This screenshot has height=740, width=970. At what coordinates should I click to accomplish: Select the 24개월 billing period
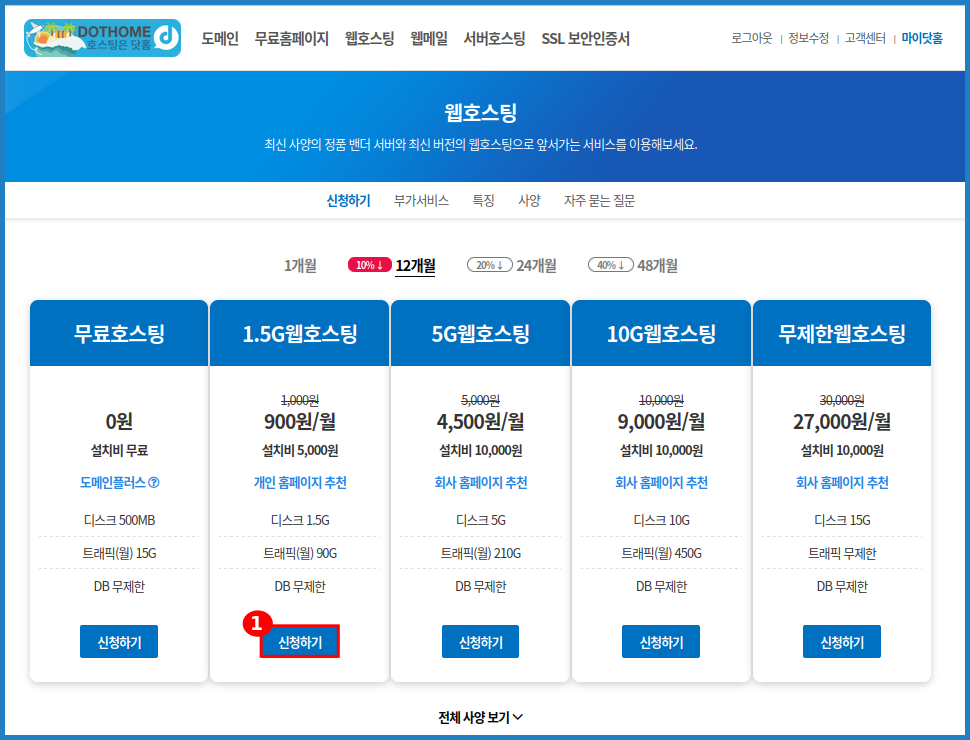coord(536,265)
